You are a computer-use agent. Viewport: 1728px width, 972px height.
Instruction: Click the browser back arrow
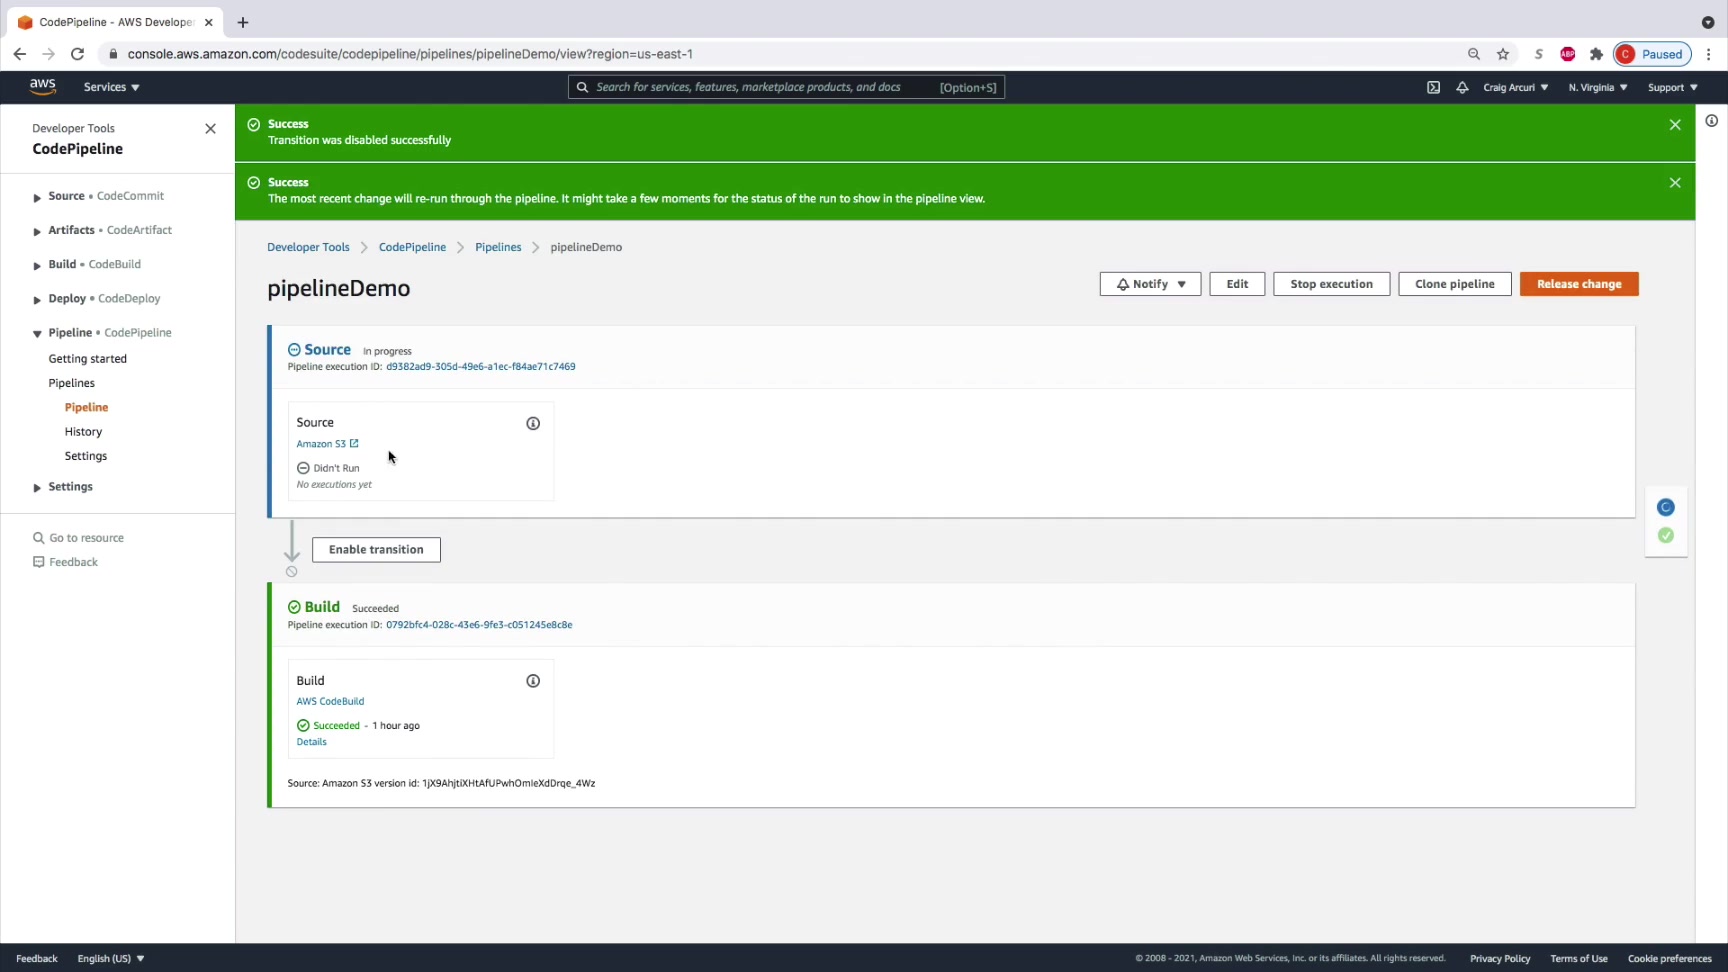click(x=20, y=54)
